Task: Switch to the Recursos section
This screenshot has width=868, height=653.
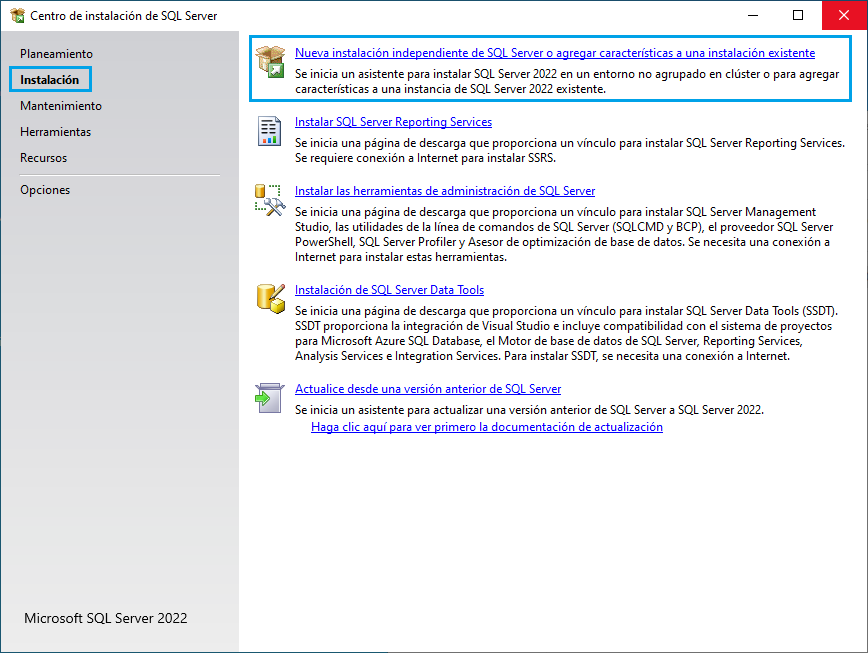Action: (x=44, y=157)
